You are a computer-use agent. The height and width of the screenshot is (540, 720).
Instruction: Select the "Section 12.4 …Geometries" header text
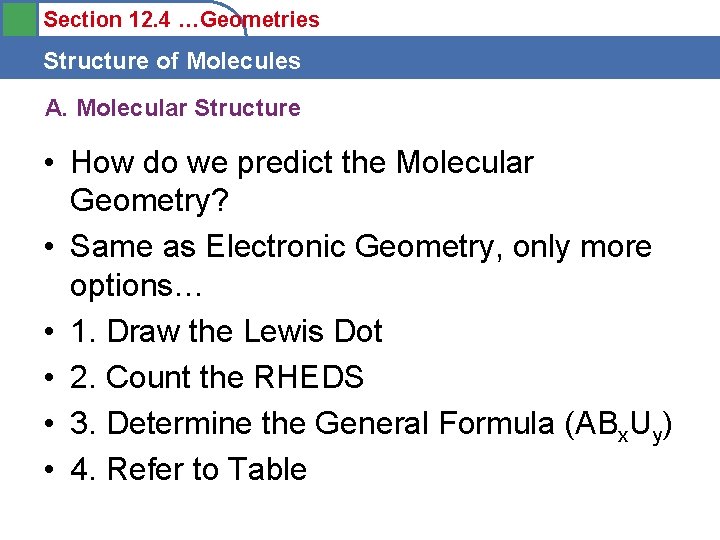click(182, 19)
